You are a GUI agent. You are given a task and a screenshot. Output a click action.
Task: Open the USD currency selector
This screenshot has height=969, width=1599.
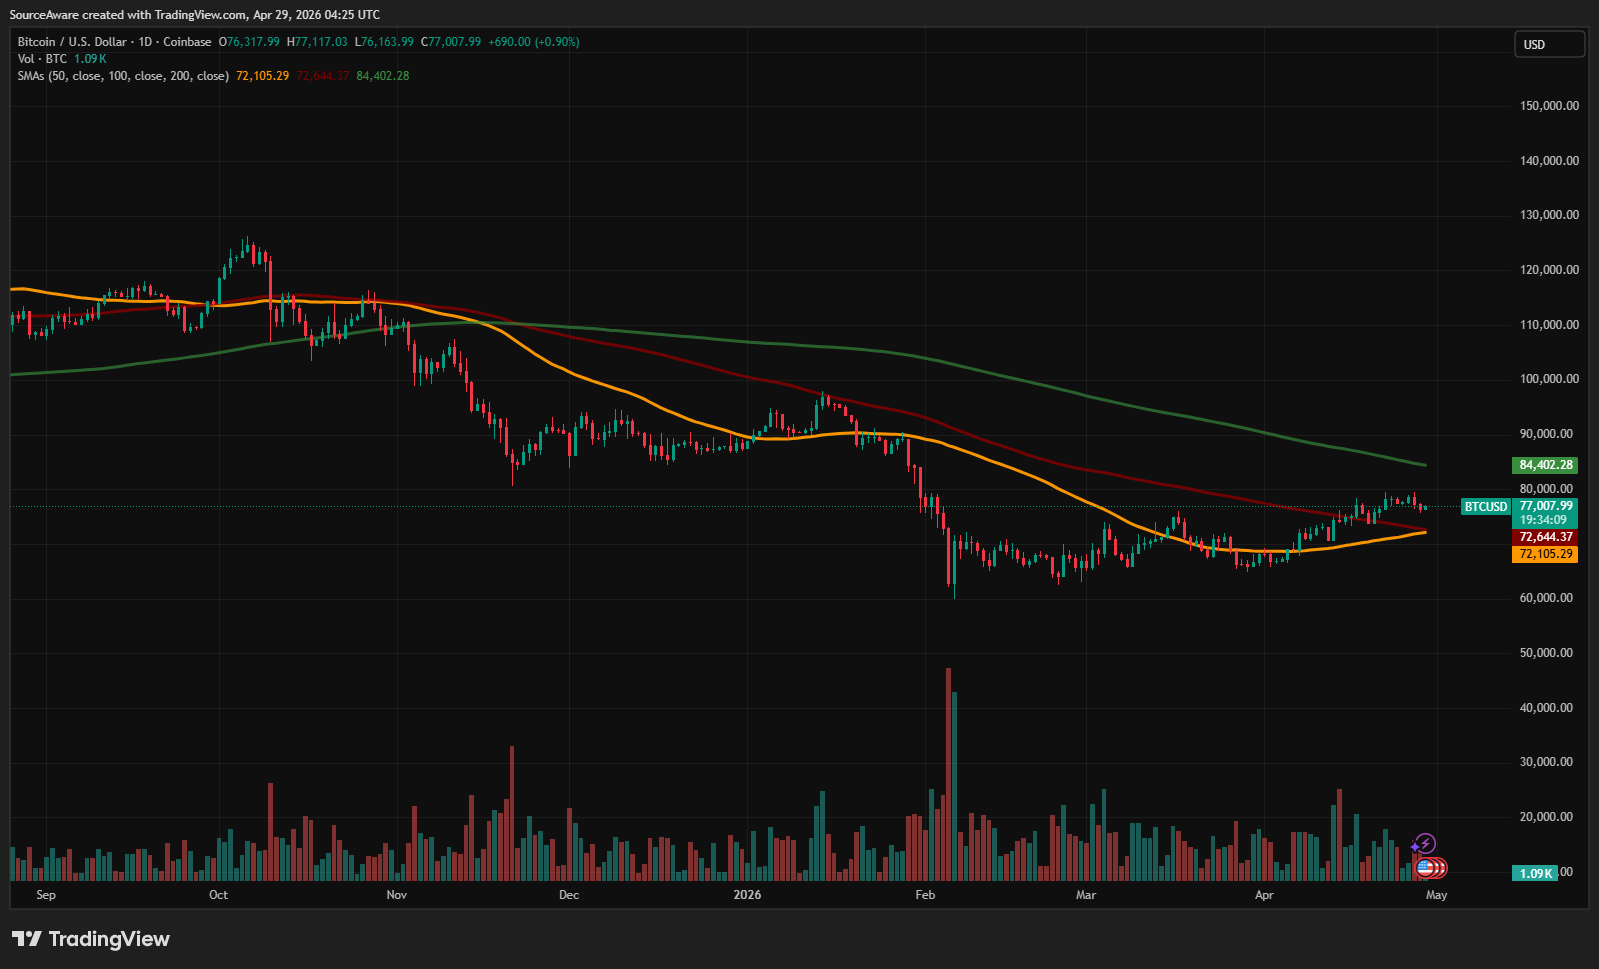[x=1549, y=44]
